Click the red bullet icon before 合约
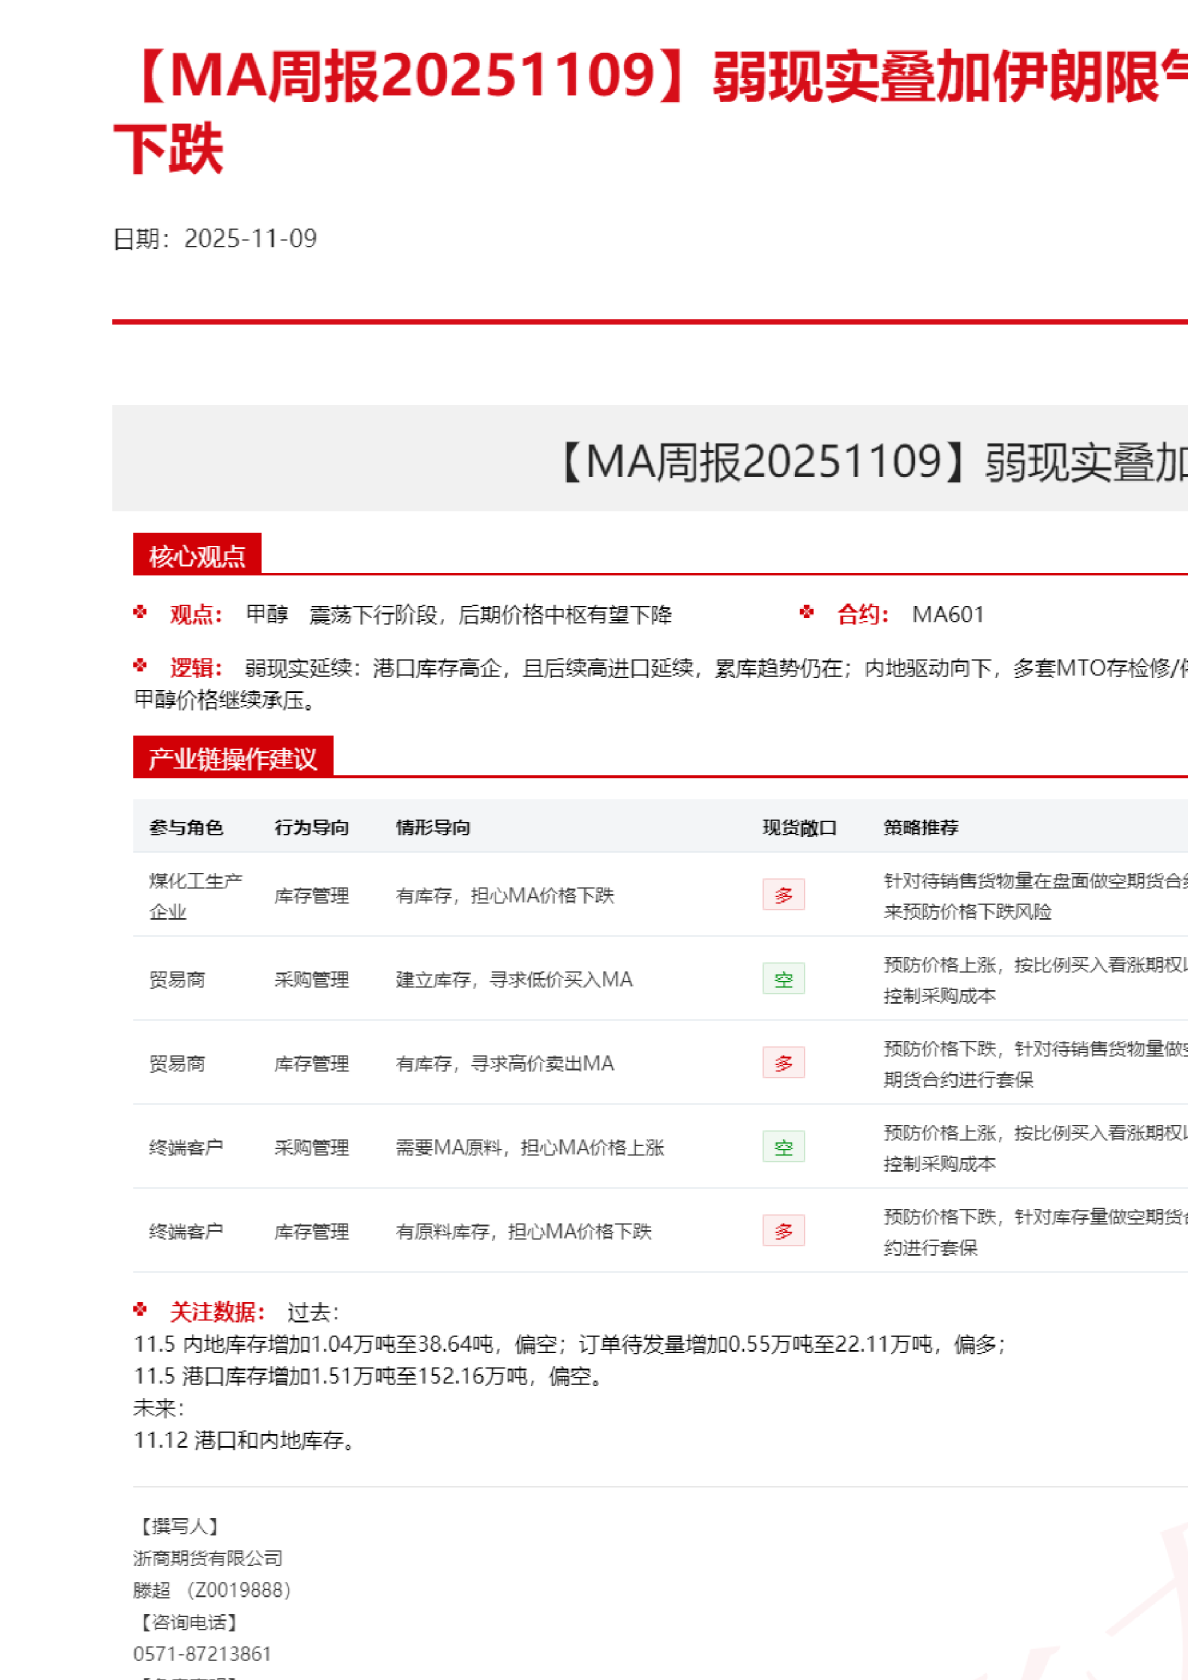 click(x=807, y=612)
